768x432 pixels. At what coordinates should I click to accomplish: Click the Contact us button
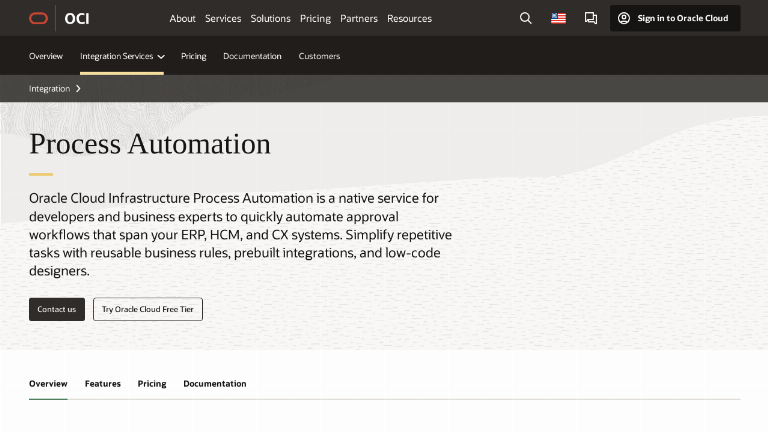coord(57,309)
